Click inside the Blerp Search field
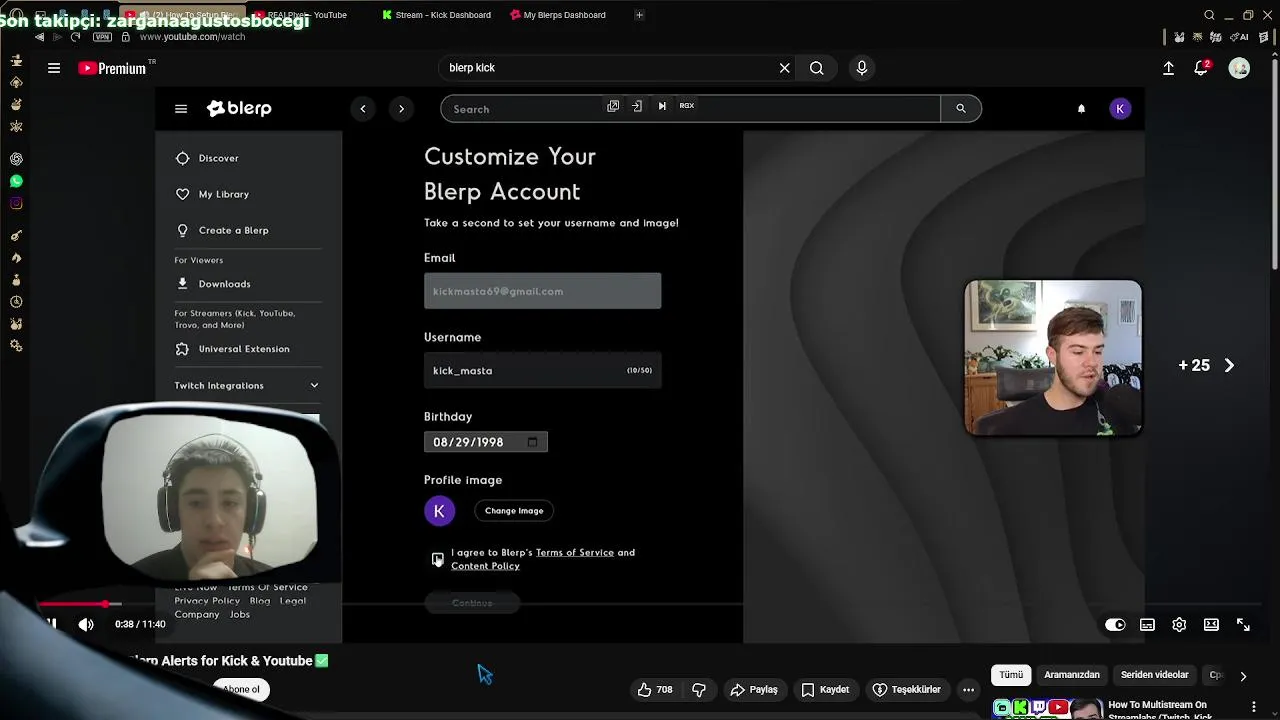 (x=690, y=109)
